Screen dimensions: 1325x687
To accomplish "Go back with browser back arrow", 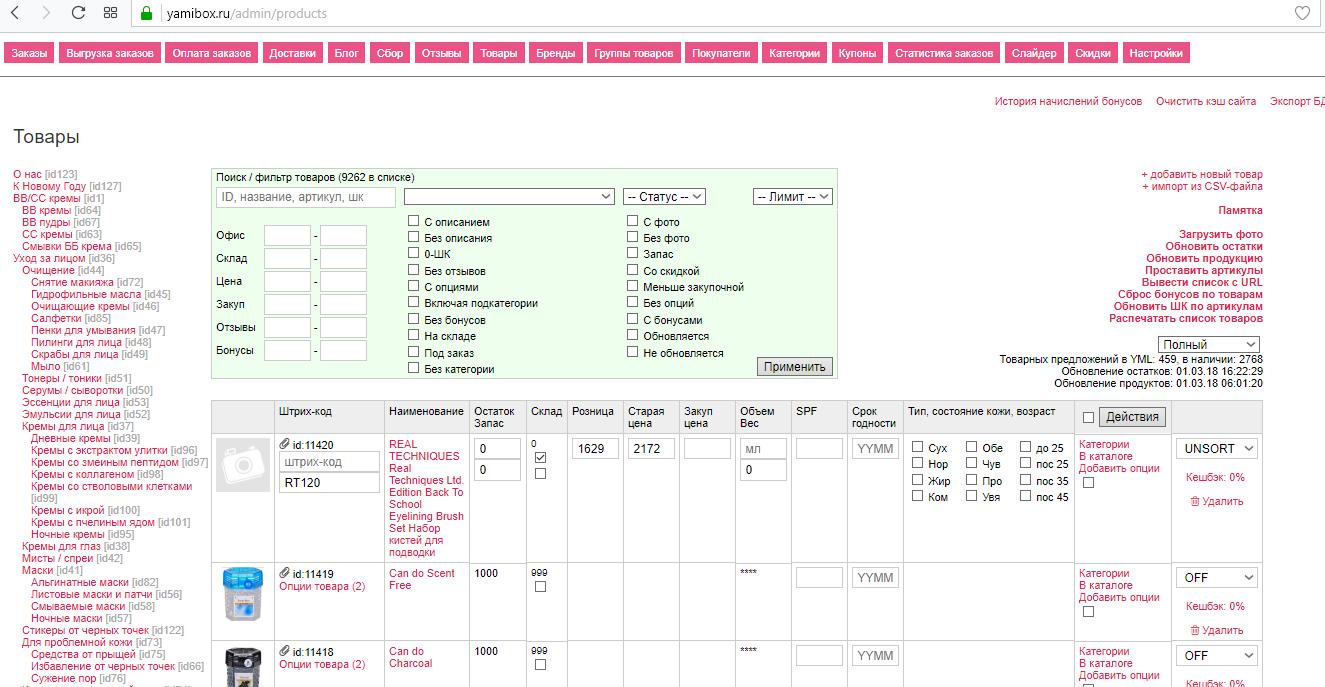I will tap(15, 13).
